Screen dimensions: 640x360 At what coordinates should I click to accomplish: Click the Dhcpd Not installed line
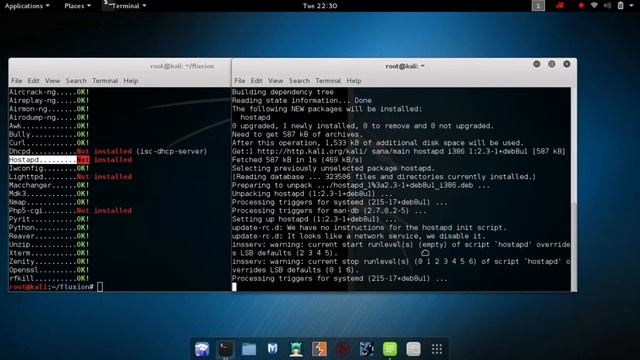(108, 151)
